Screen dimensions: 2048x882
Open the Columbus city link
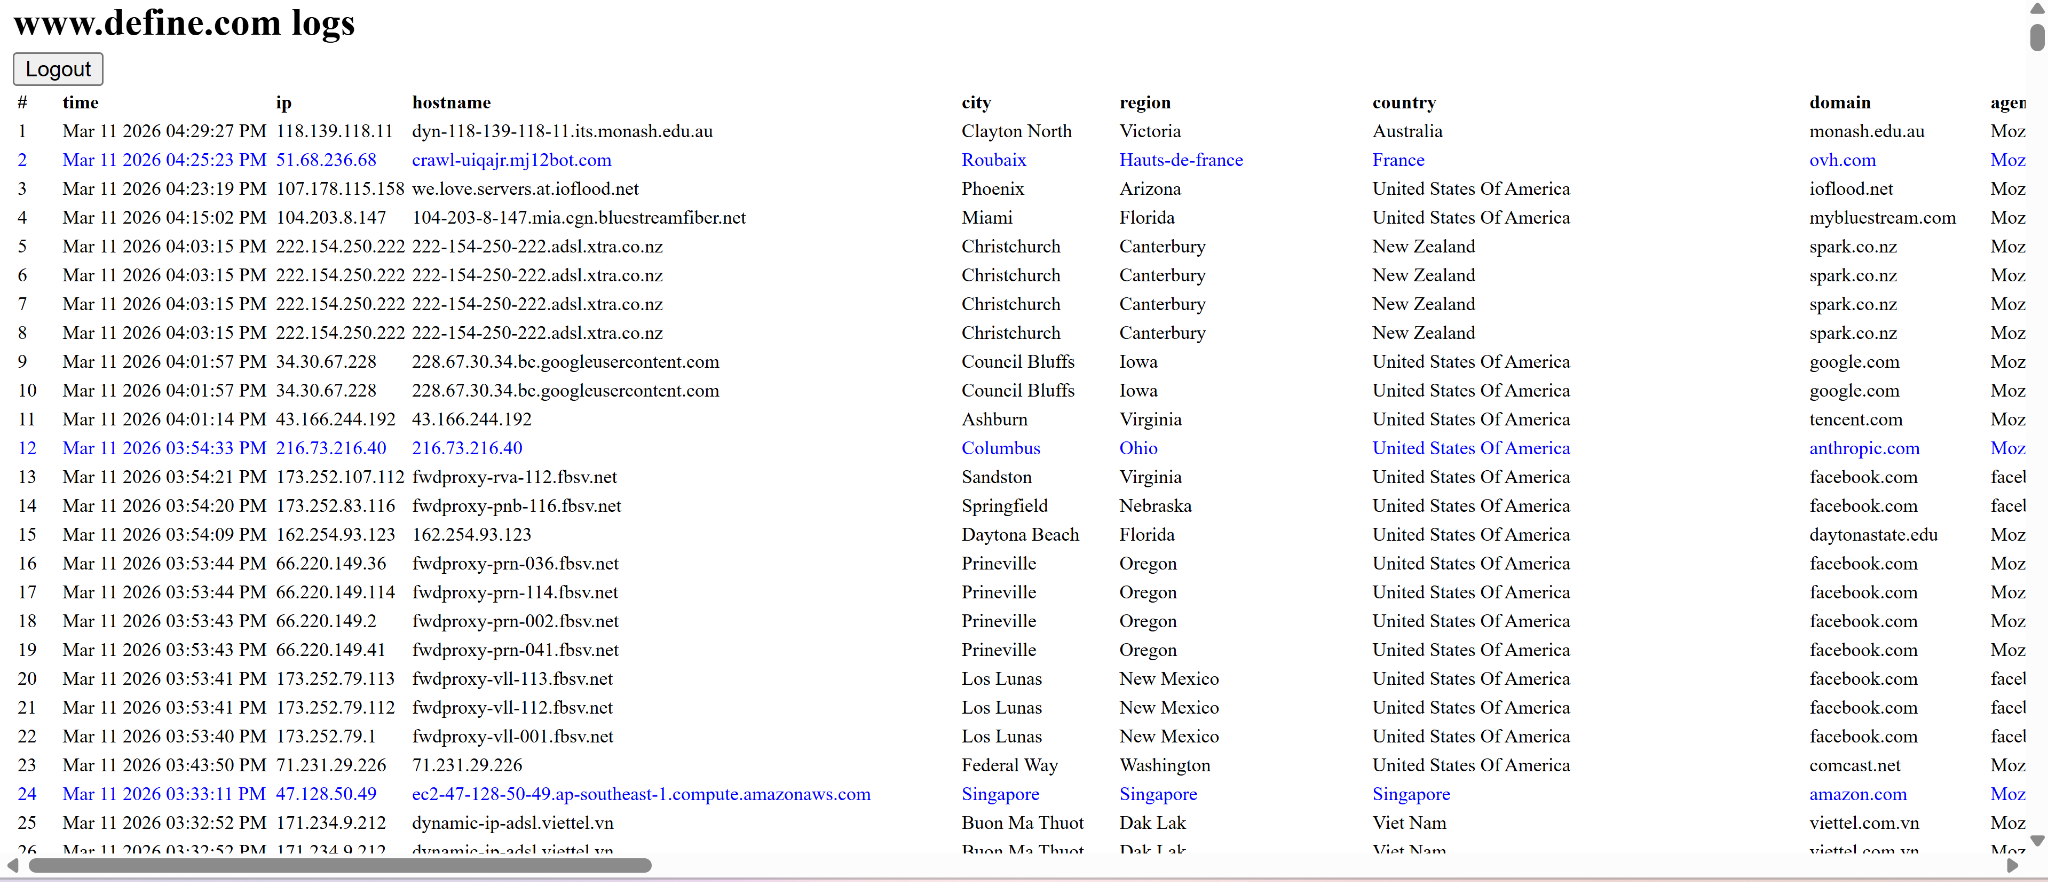1001,448
